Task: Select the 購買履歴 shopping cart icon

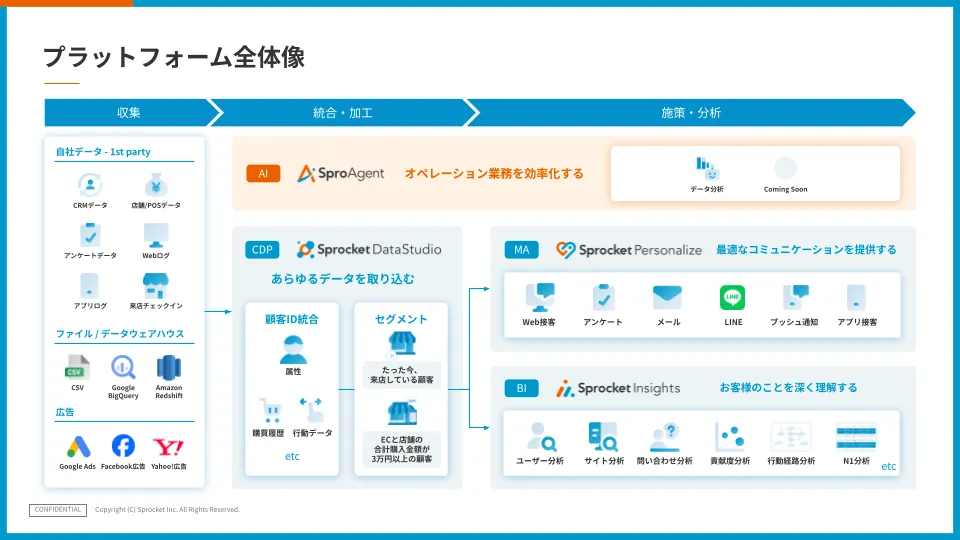Action: tap(269, 411)
